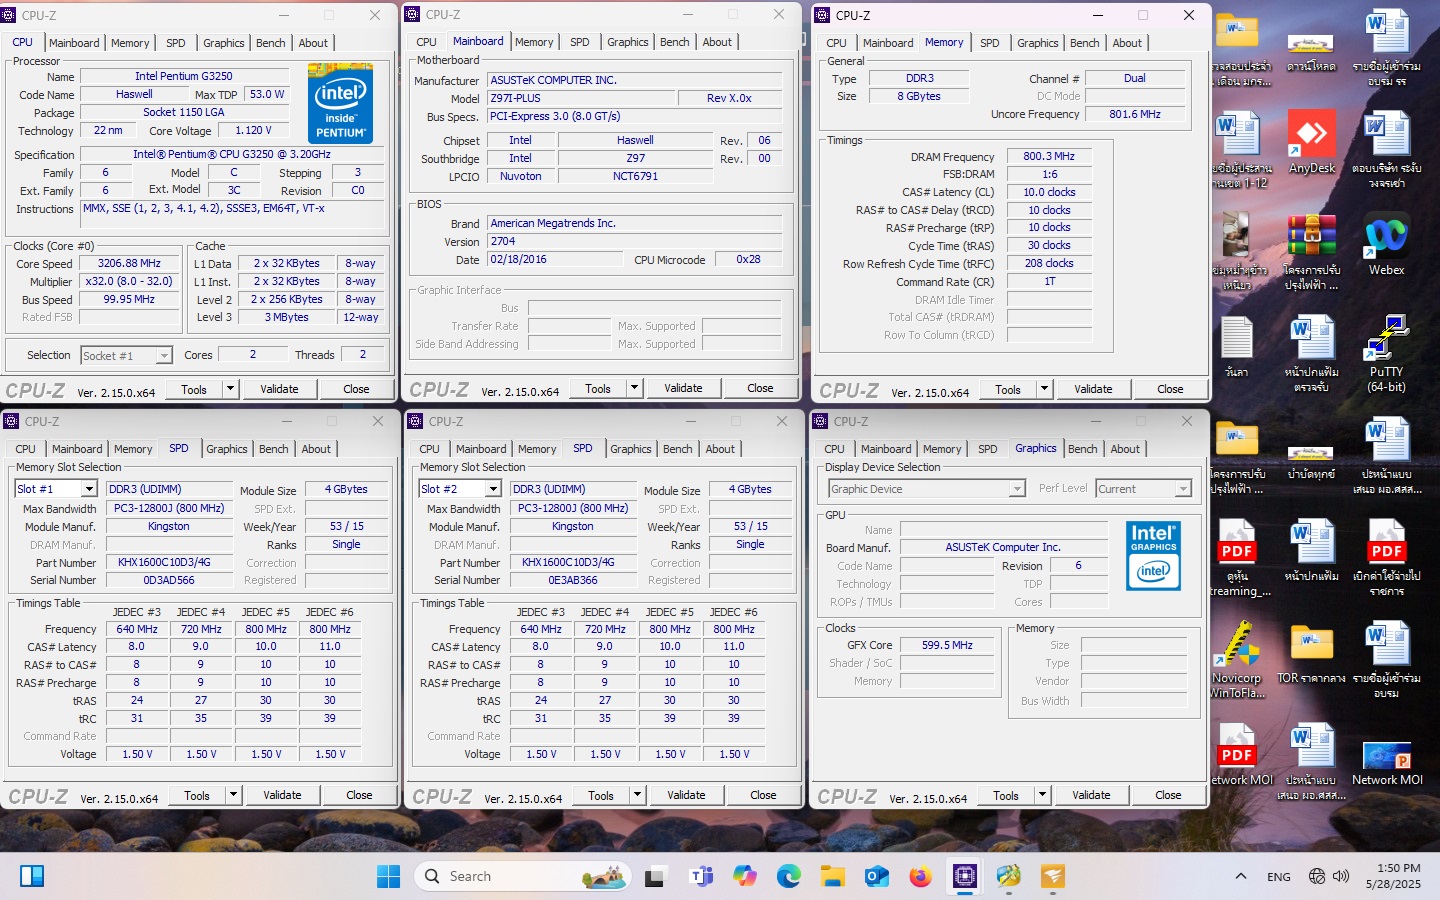Screen dimensions: 1440x900
Task: Open Outlook from the taskbar
Action: [x=877, y=877]
